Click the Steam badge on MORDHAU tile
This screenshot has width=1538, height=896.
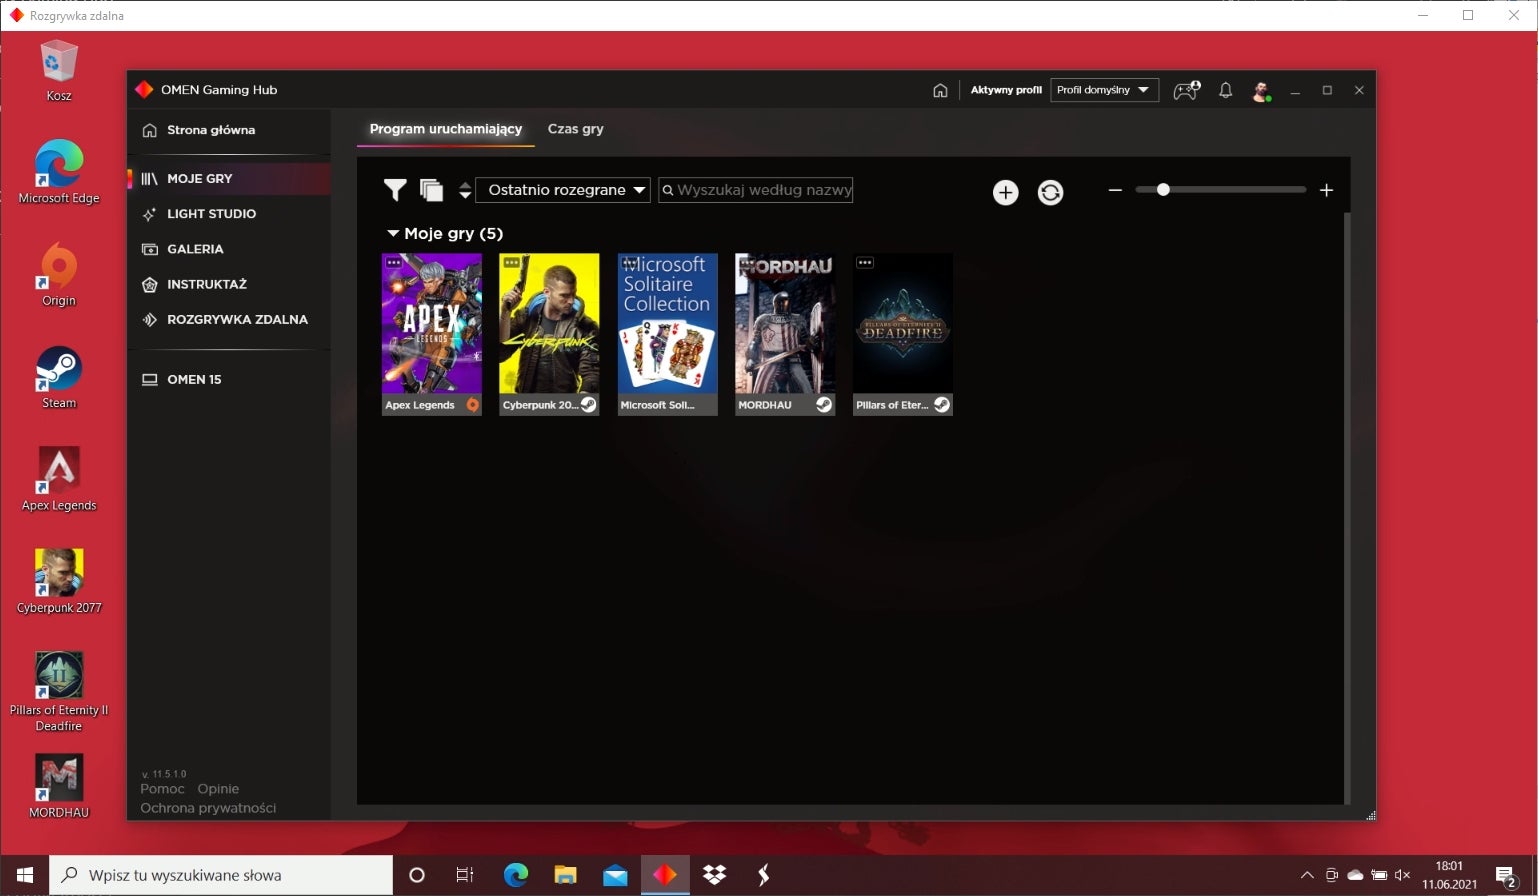(x=824, y=405)
